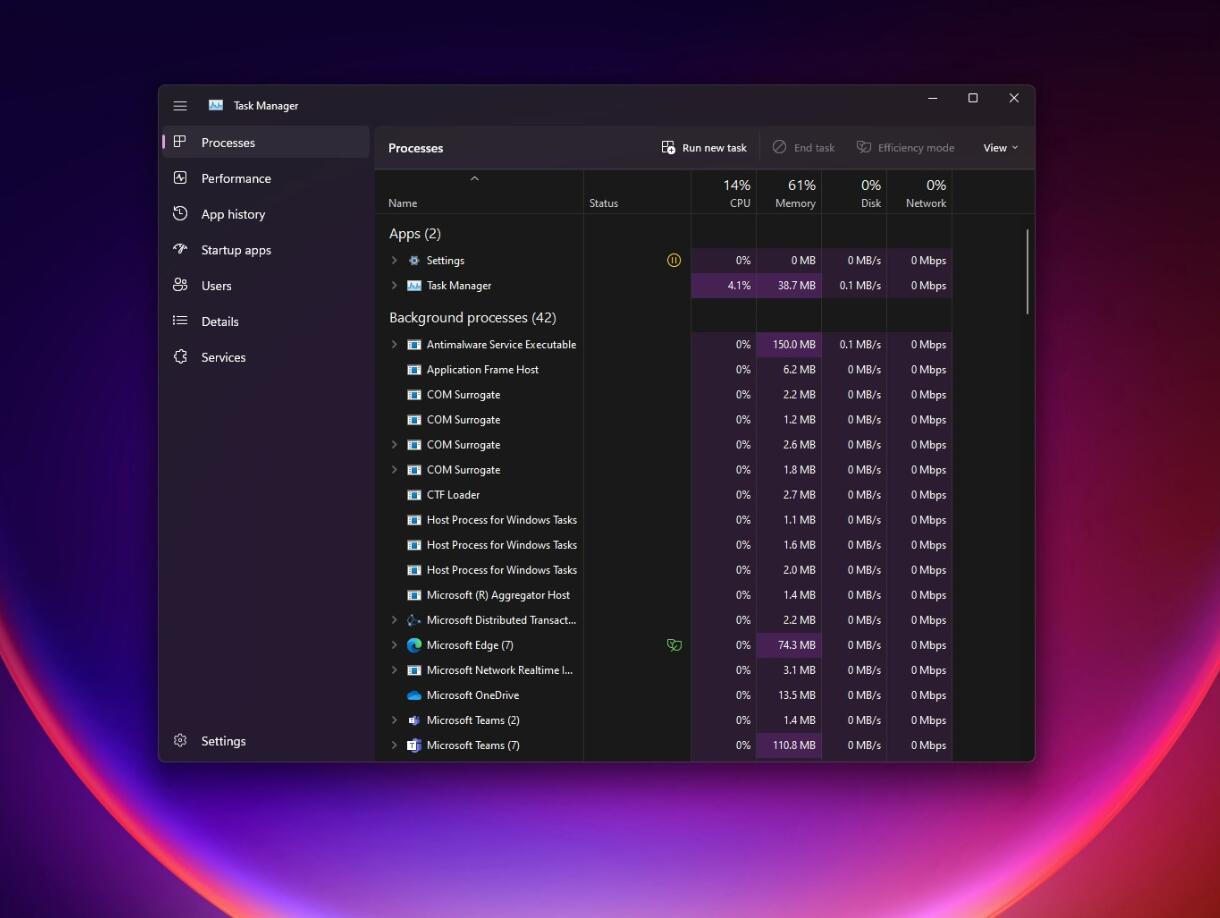Viewport: 1220px width, 918px height.
Task: Open Startup apps page
Action: [x=266, y=250]
